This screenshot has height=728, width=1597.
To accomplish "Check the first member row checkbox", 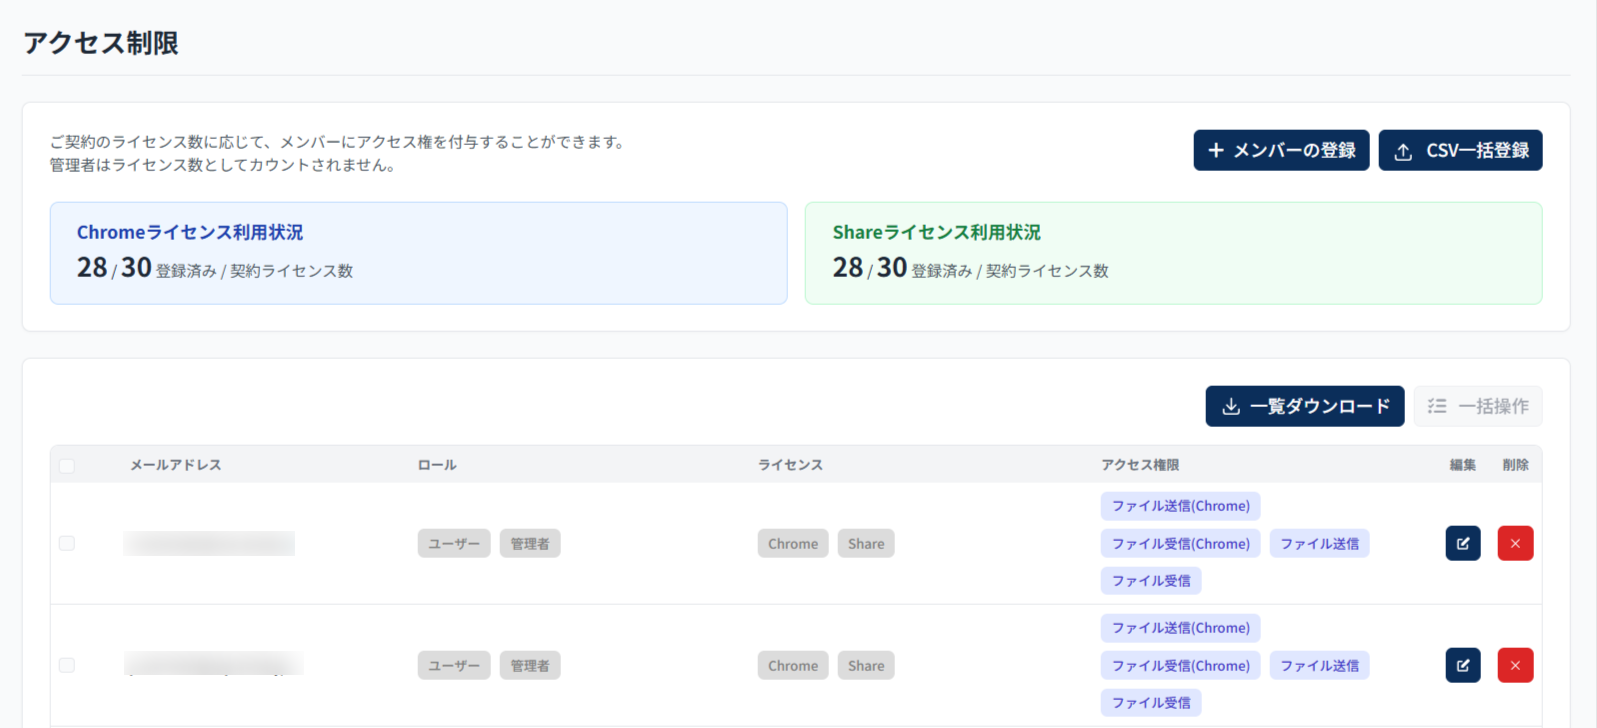I will coord(67,543).
